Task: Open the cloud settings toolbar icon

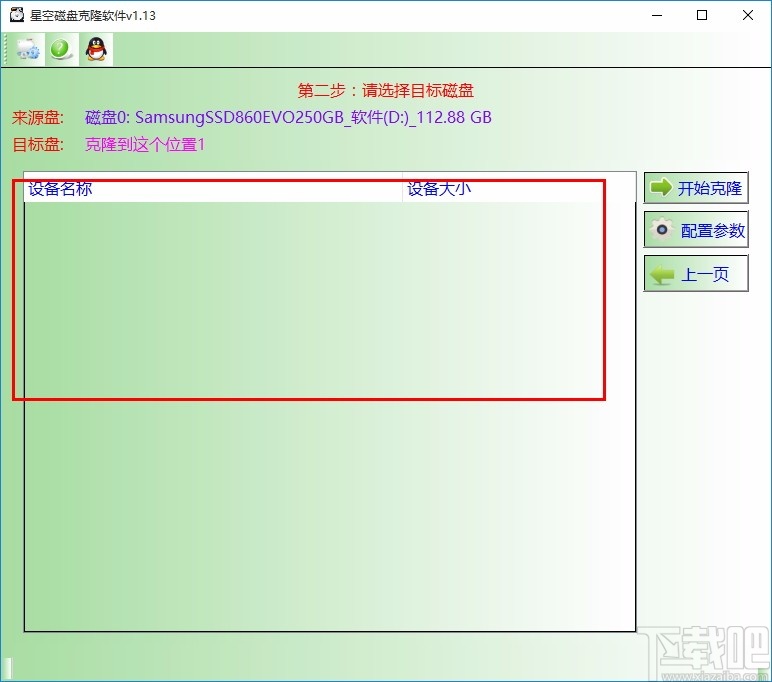Action: tap(28, 49)
